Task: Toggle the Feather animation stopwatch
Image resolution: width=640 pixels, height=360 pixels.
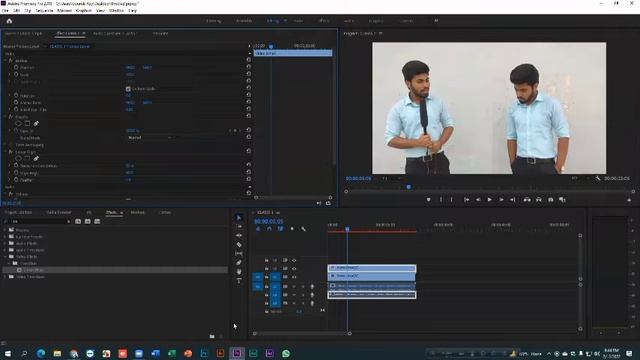Action: point(16,180)
